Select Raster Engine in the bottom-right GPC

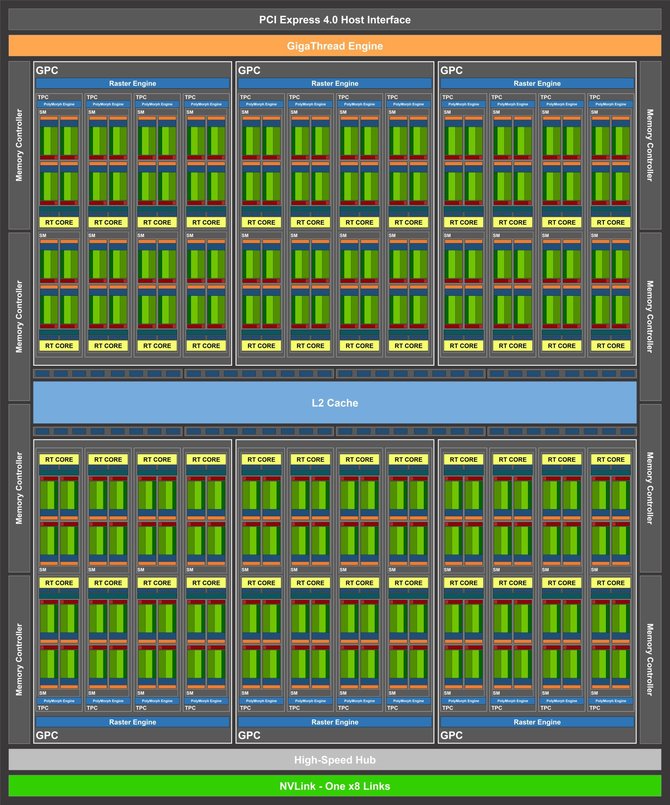[x=537, y=722]
